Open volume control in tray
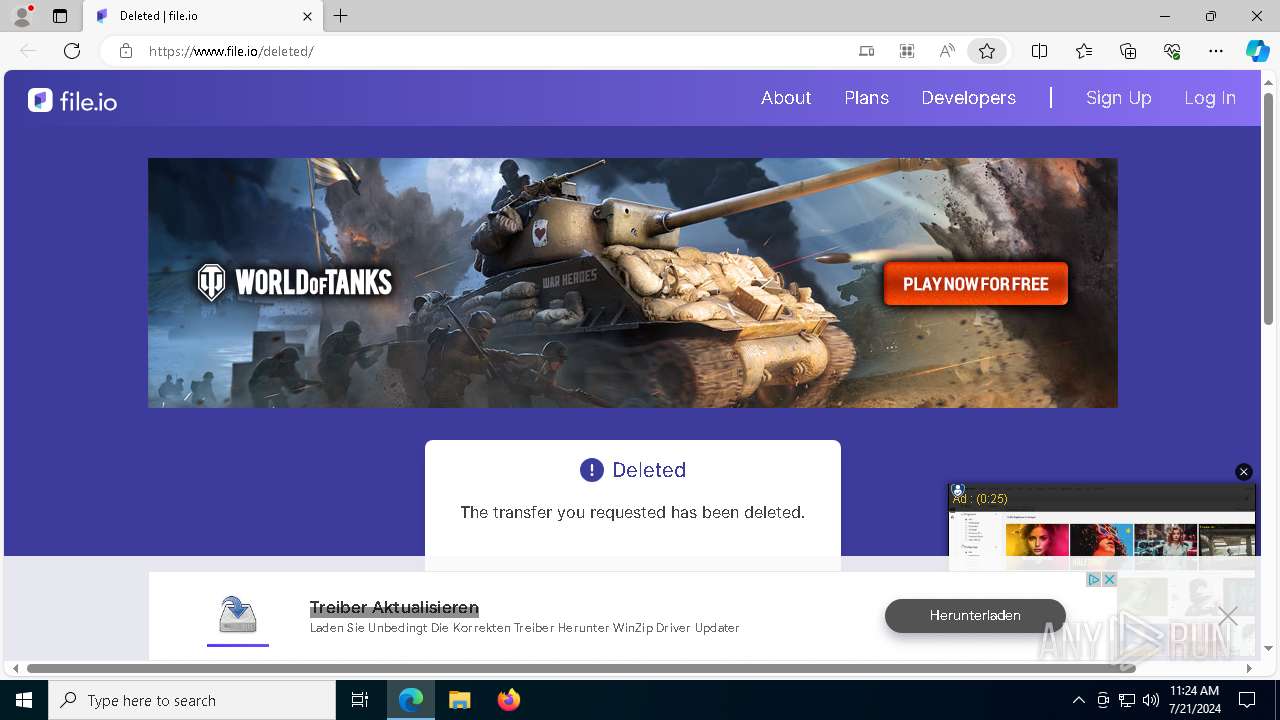Image resolution: width=1280 pixels, height=720 pixels. (1150, 700)
